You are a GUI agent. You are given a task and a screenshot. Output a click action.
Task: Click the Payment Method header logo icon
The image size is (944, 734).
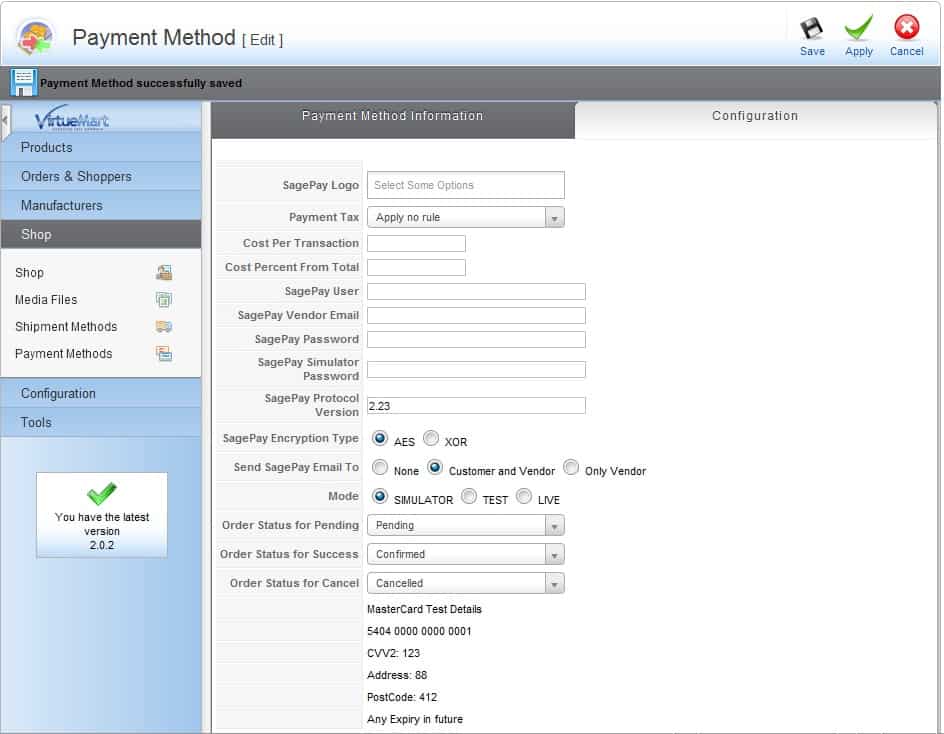click(x=36, y=37)
